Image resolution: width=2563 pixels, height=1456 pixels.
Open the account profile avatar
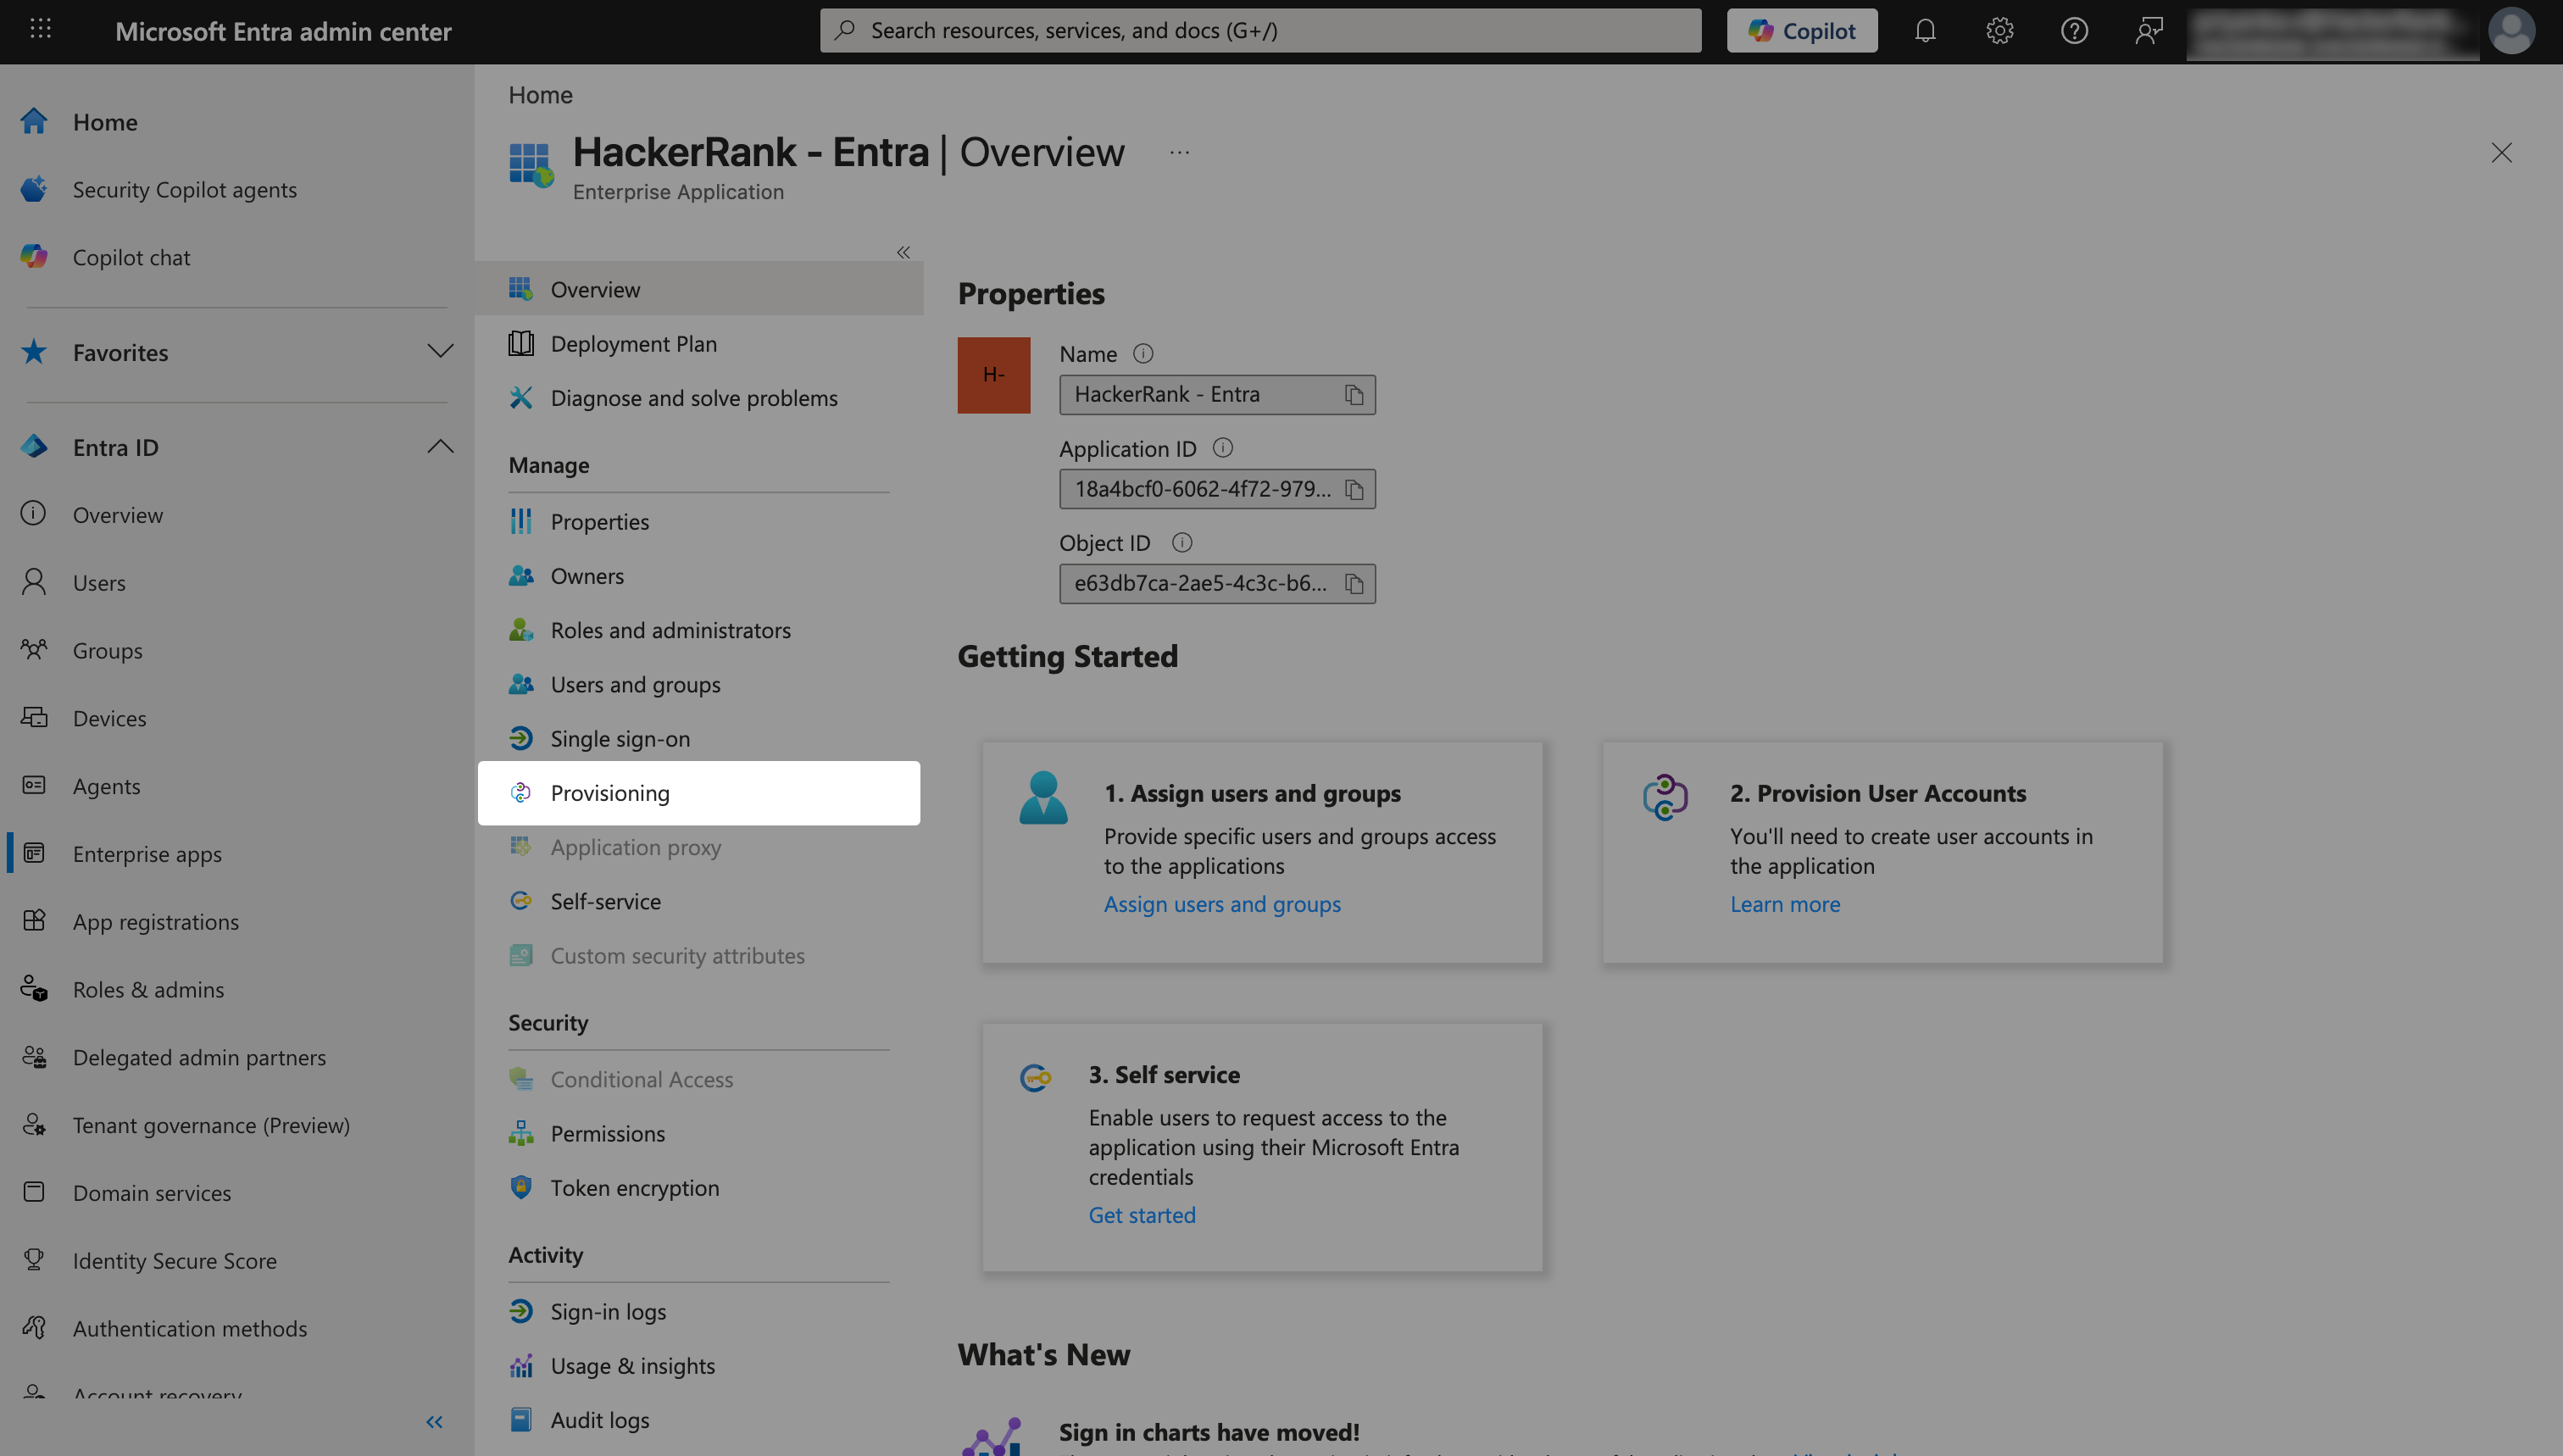pos(2511,31)
